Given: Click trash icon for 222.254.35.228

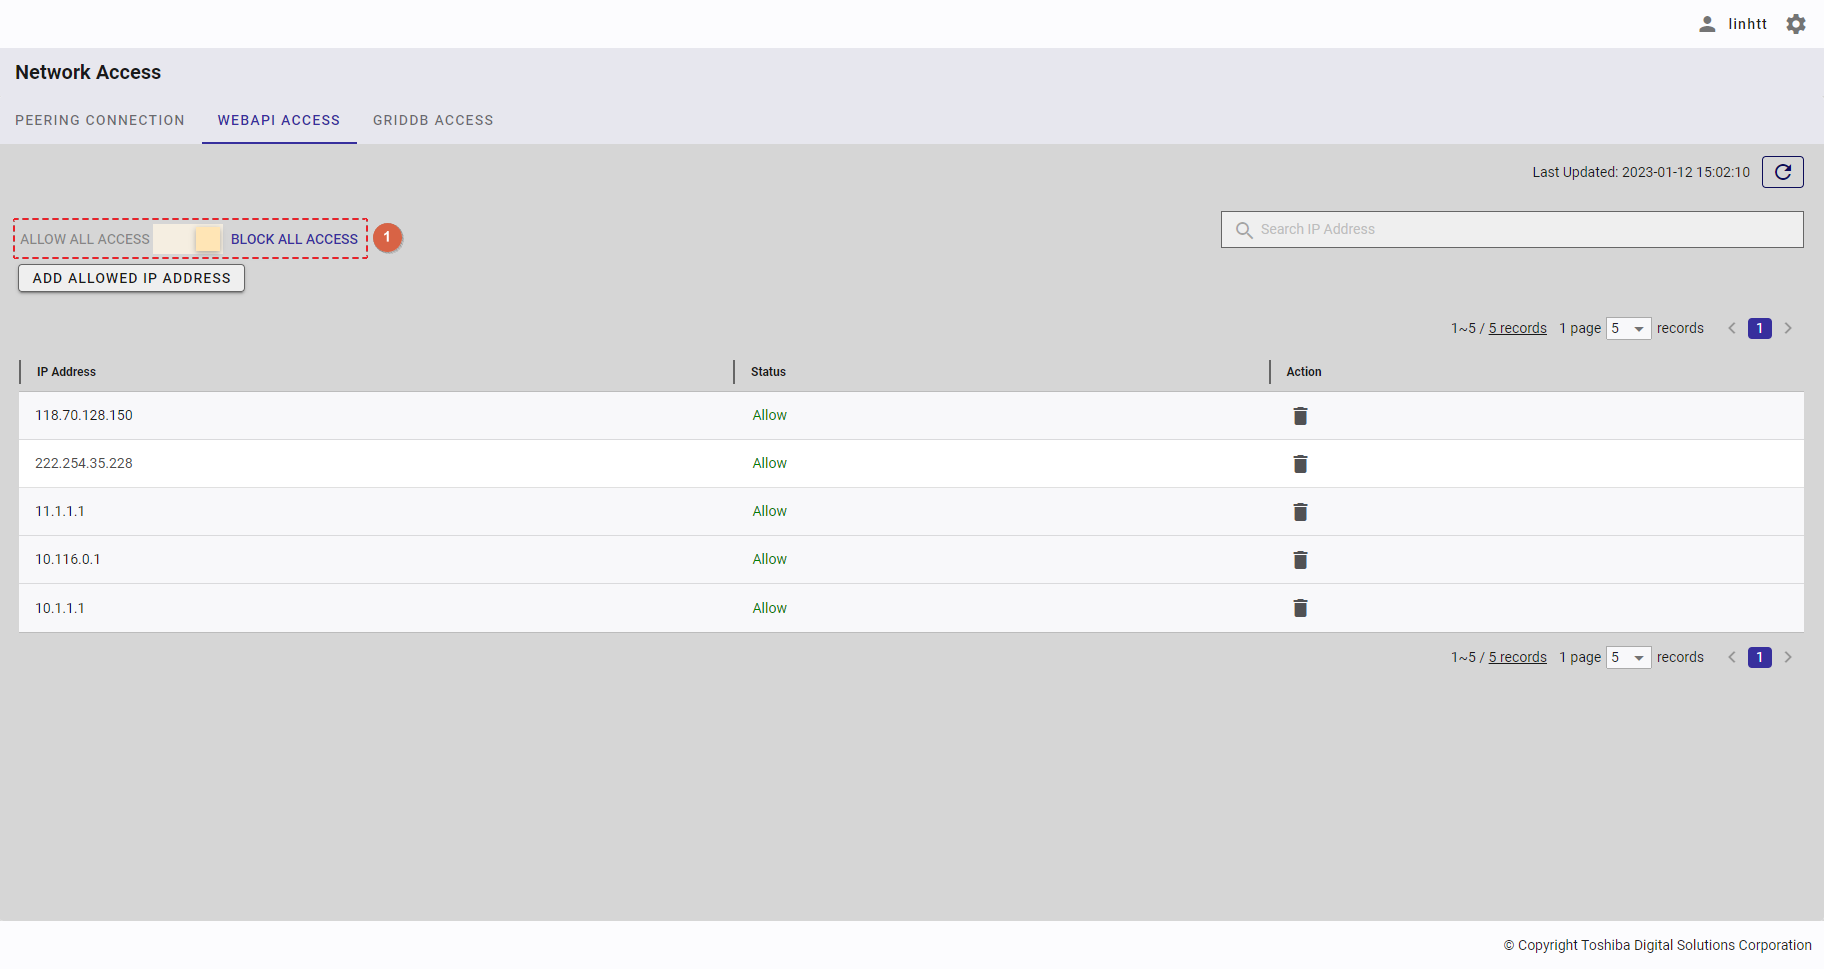Looking at the screenshot, I should pos(1300,464).
